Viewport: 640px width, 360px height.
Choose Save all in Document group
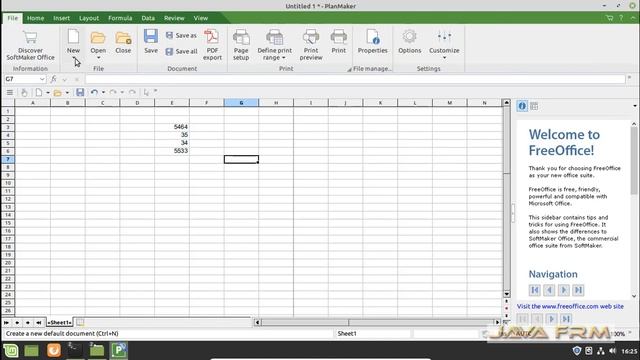(x=182, y=51)
